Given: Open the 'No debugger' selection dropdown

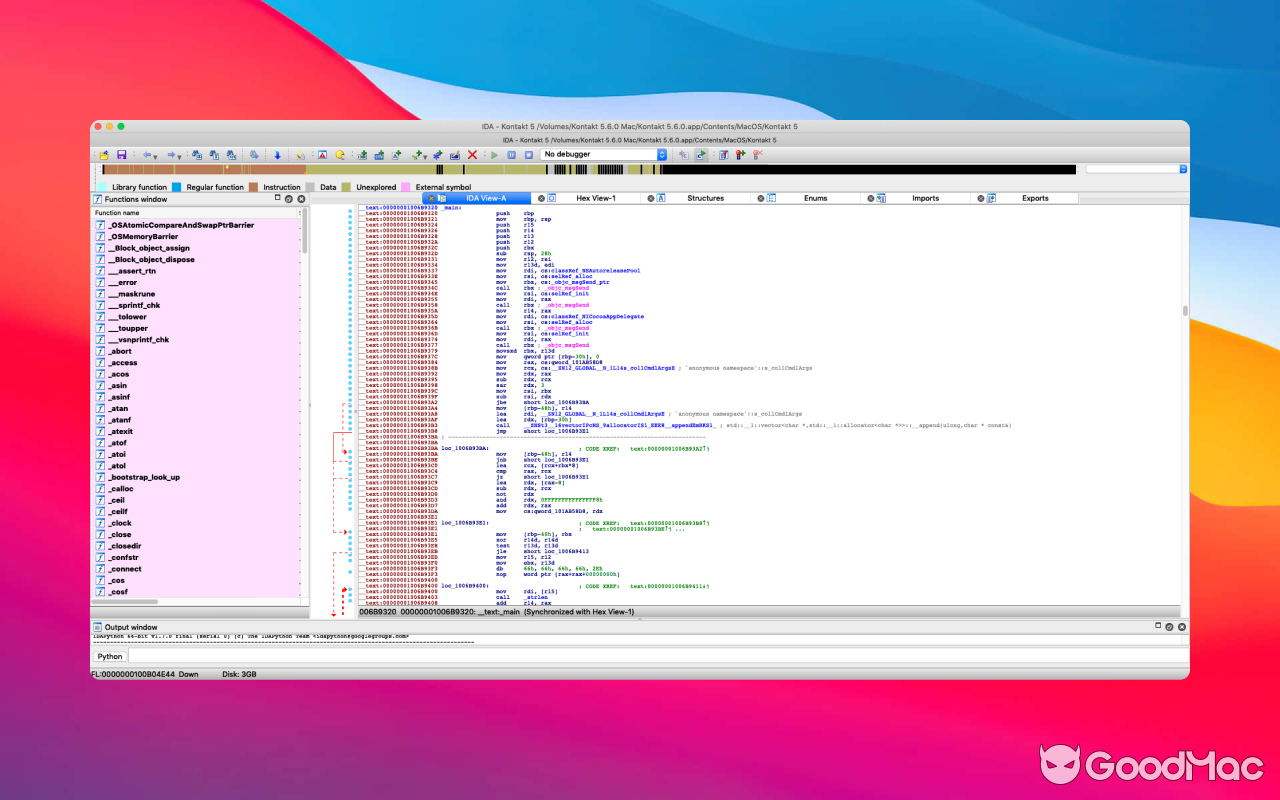Looking at the screenshot, I should pos(660,154).
